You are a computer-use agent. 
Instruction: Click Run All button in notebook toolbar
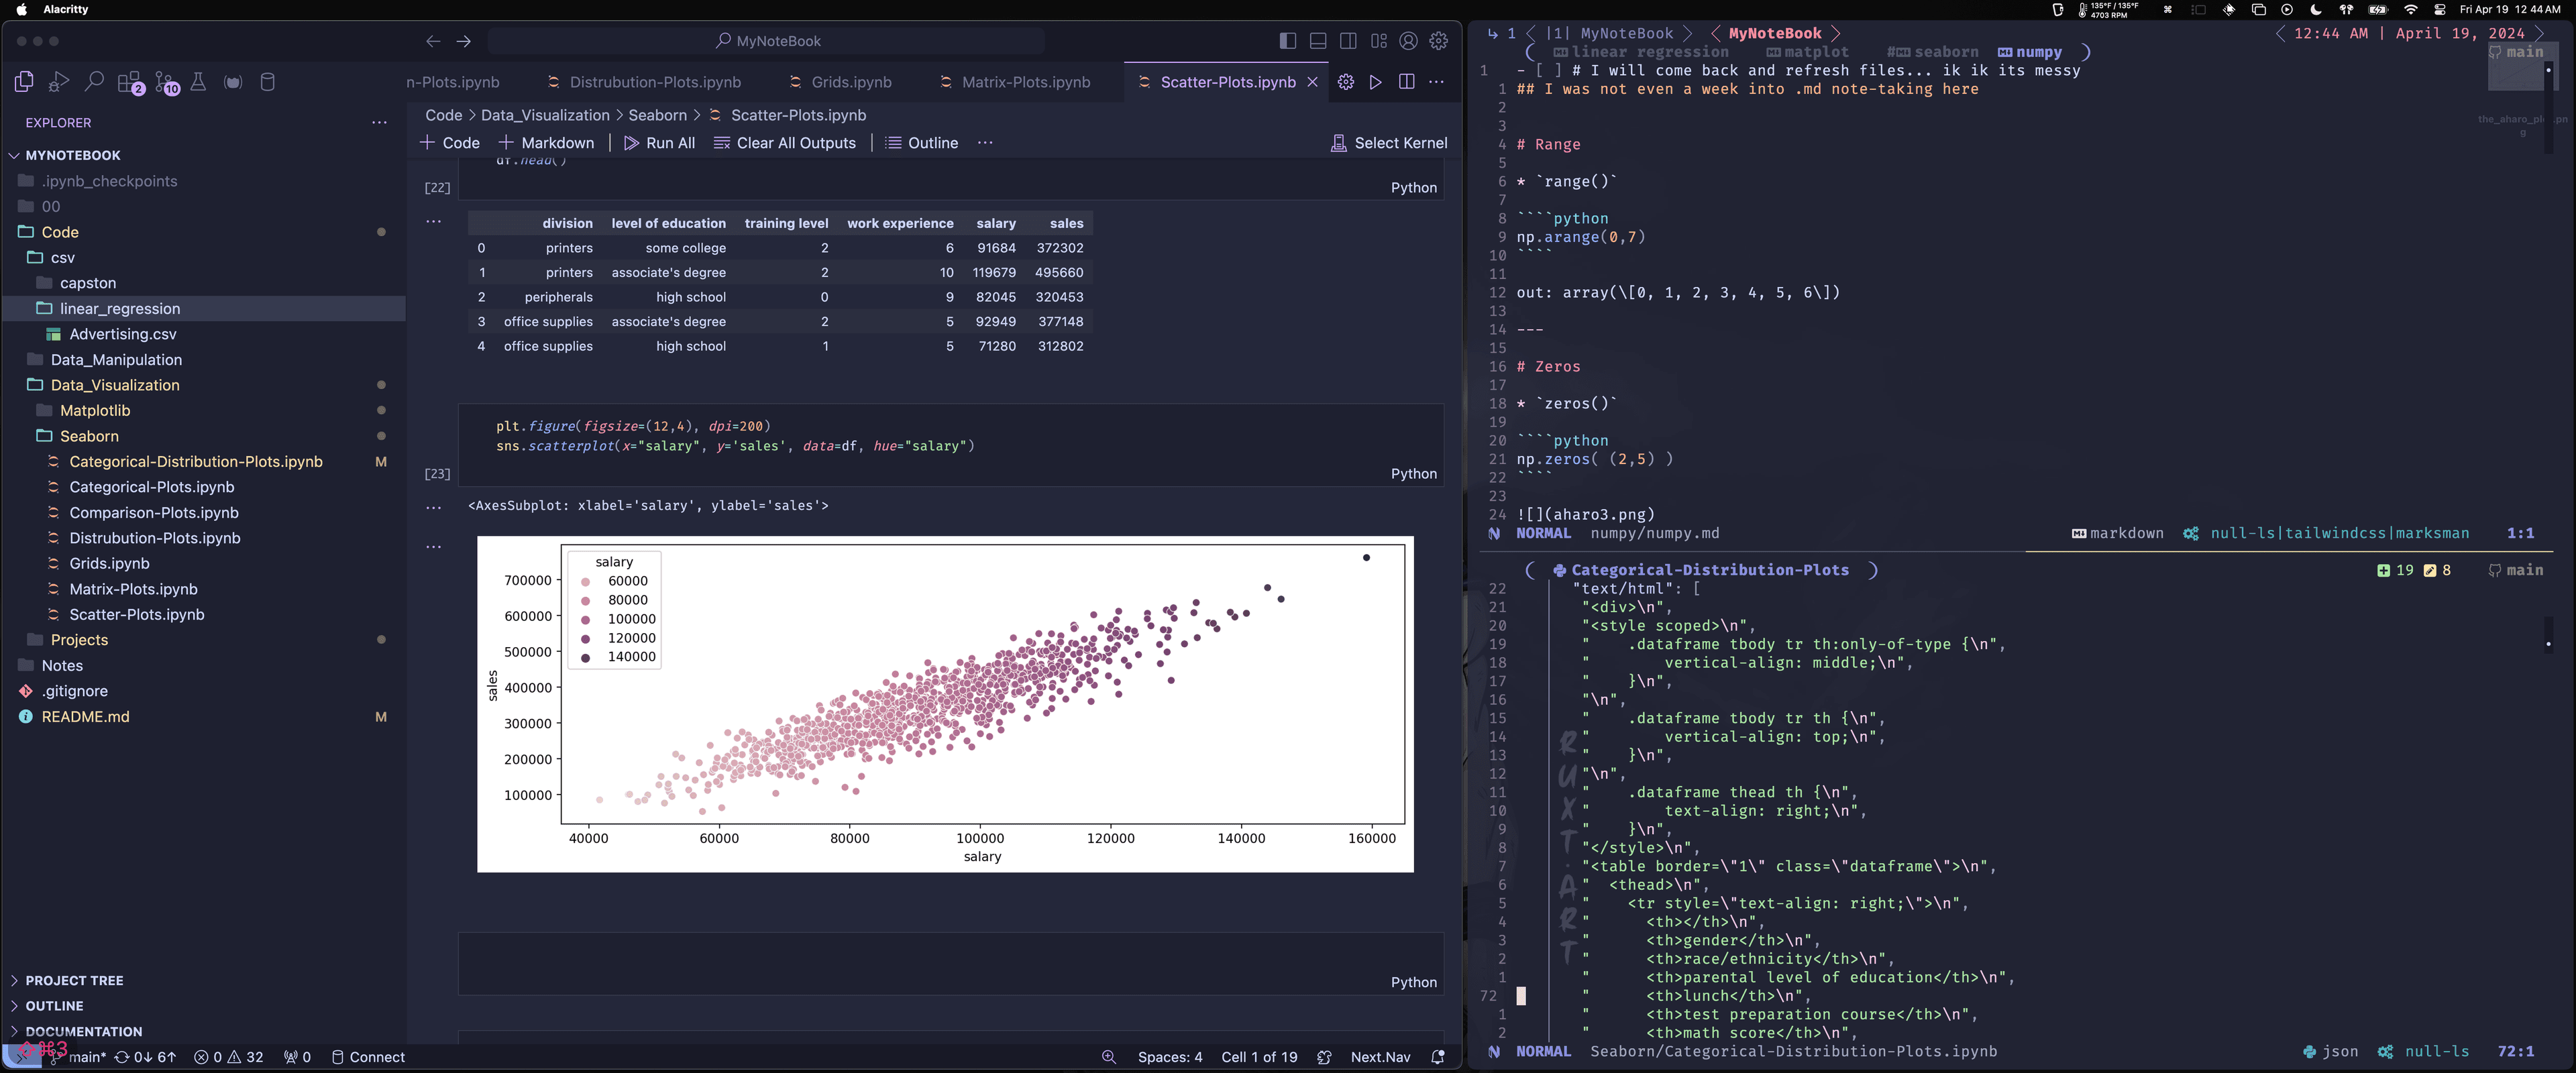pos(659,142)
